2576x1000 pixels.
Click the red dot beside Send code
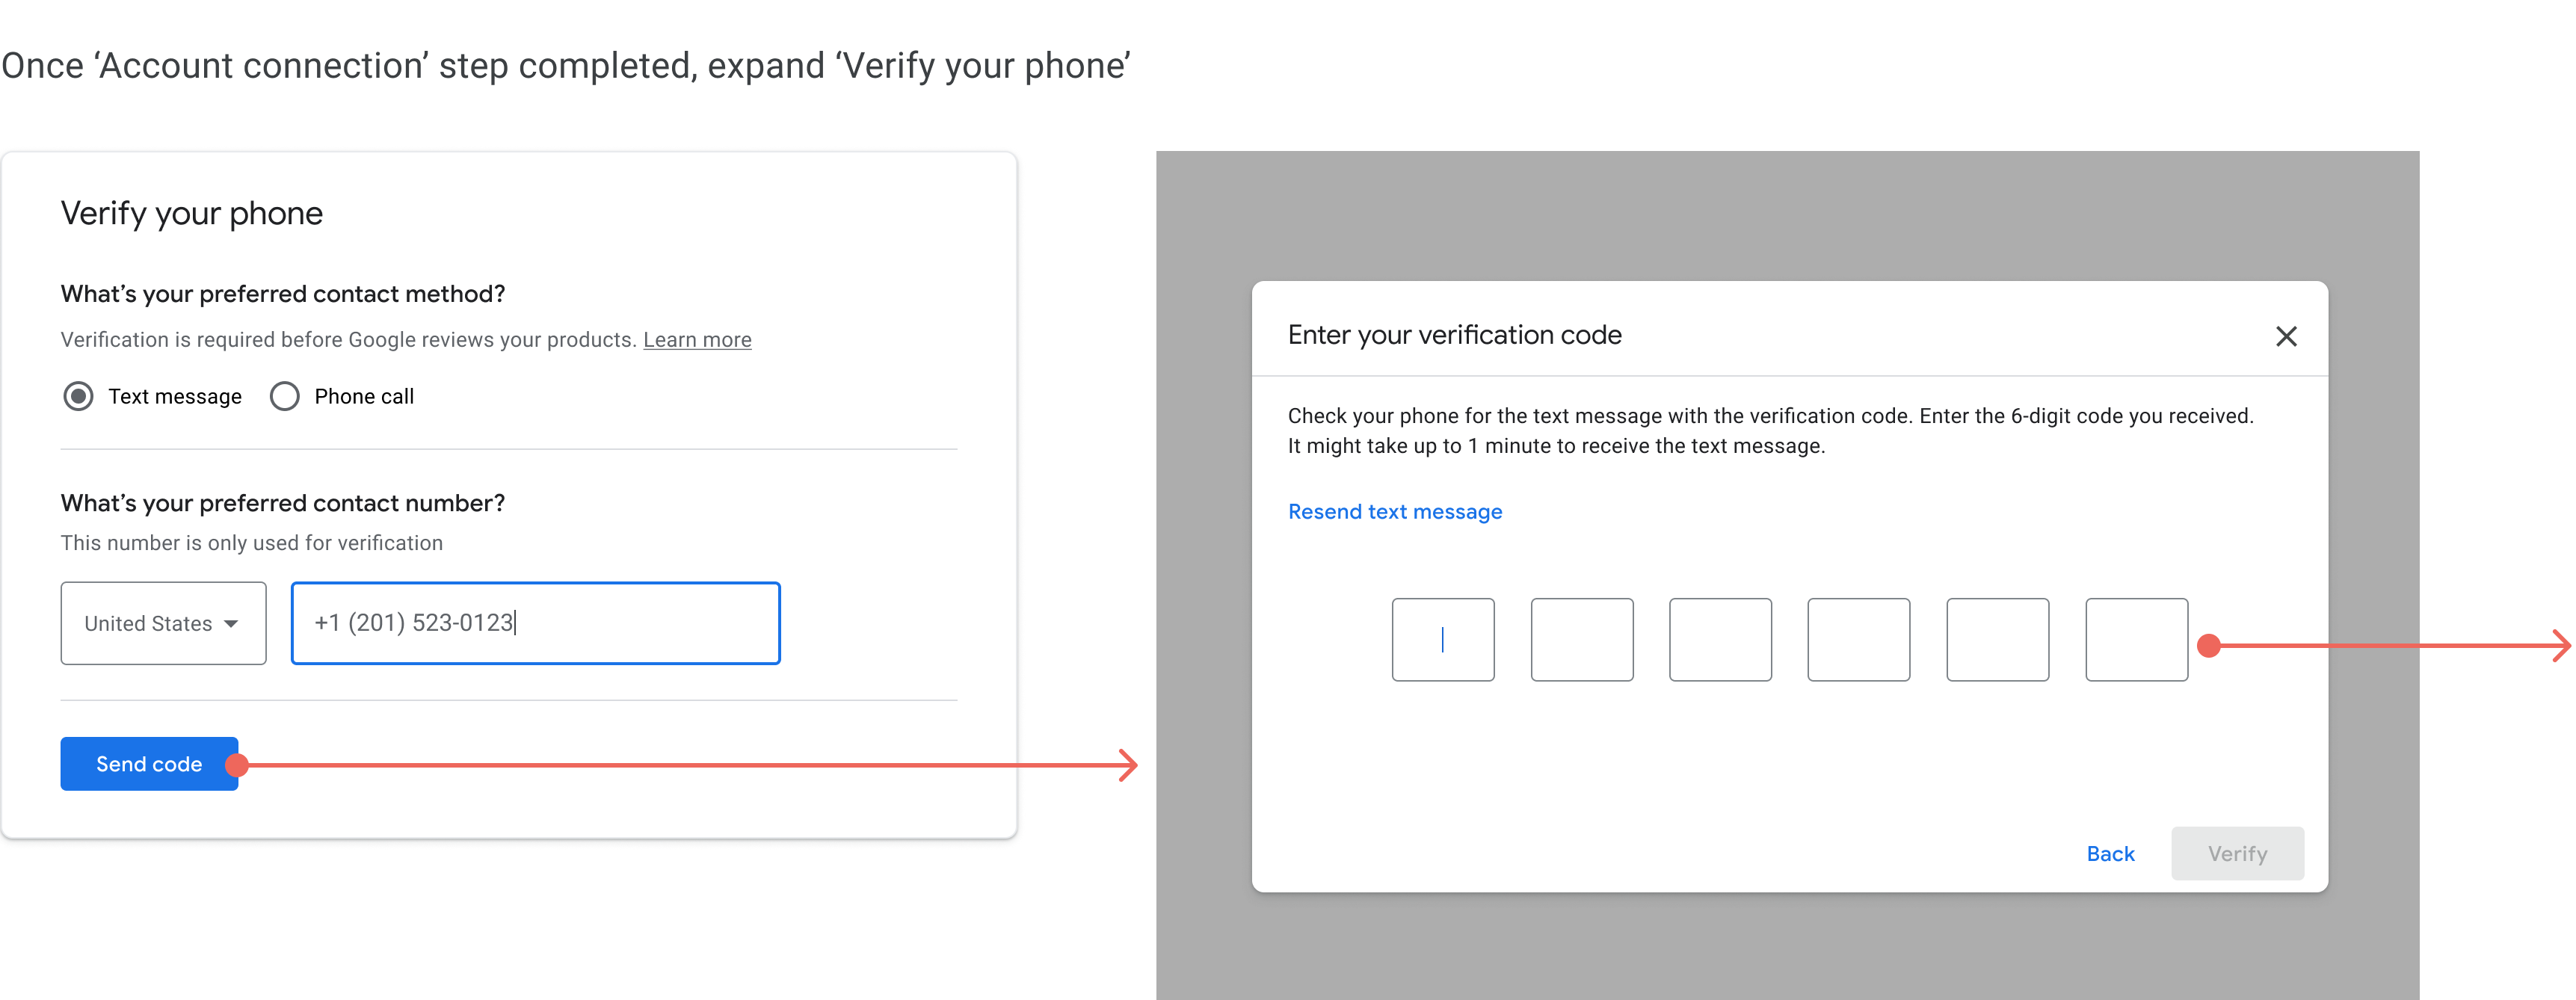click(237, 765)
